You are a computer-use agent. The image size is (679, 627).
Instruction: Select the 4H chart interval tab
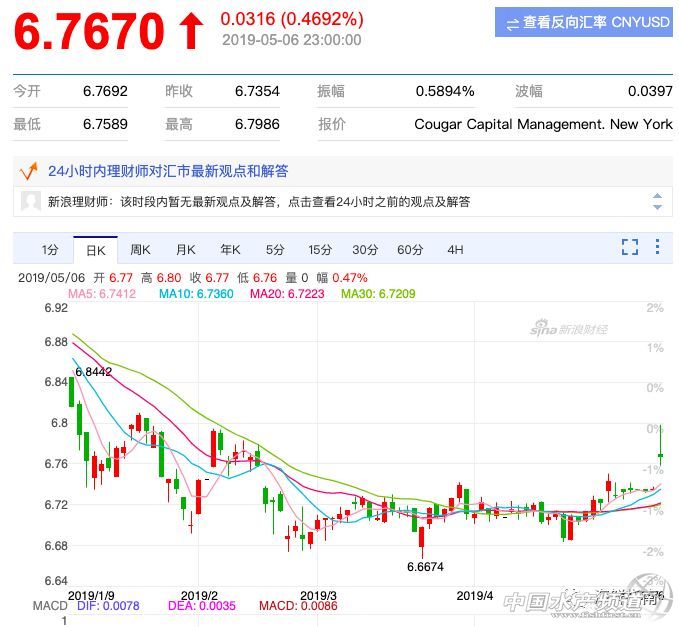[455, 249]
